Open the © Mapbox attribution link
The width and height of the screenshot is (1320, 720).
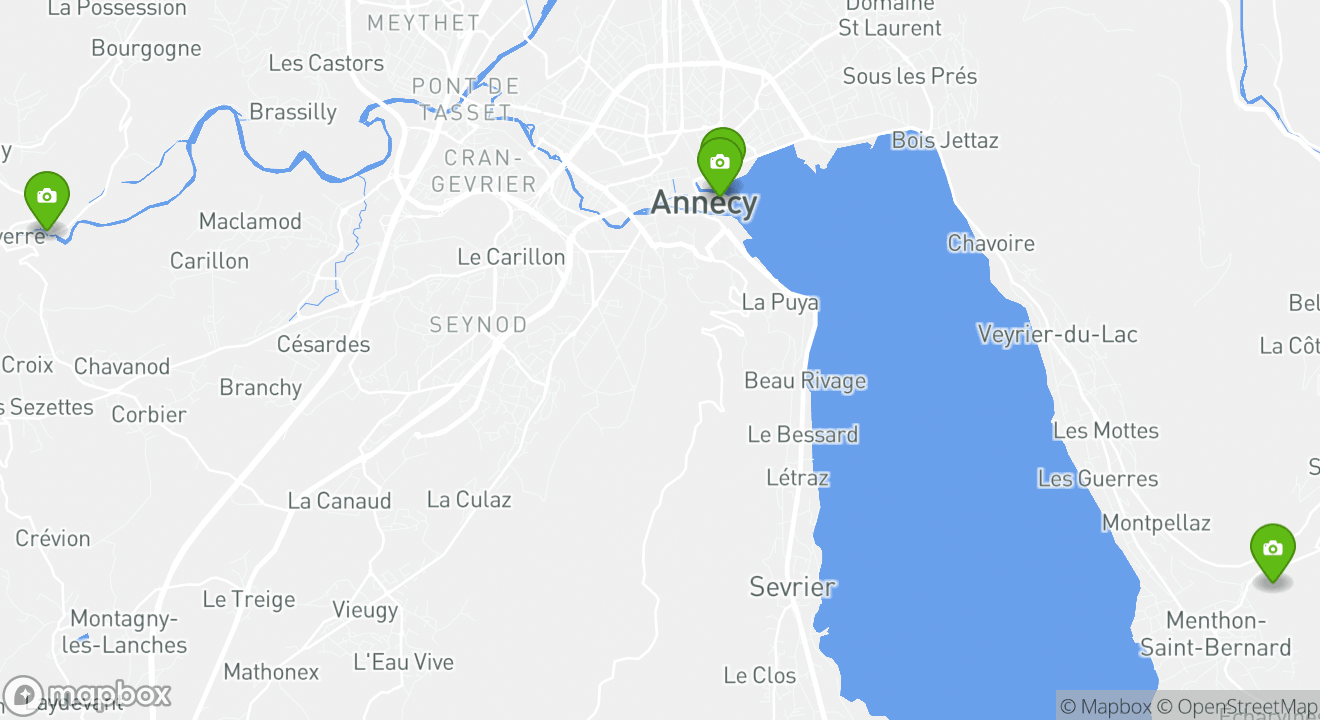tap(1105, 707)
